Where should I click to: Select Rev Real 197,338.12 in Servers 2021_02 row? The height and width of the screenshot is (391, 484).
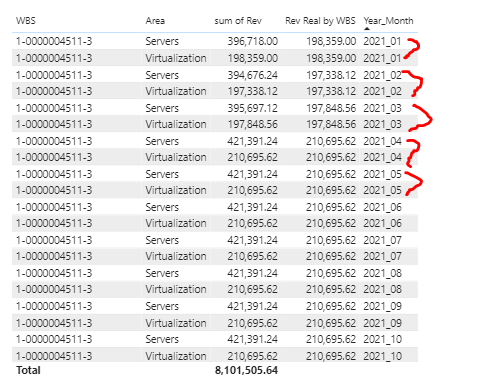click(331, 75)
